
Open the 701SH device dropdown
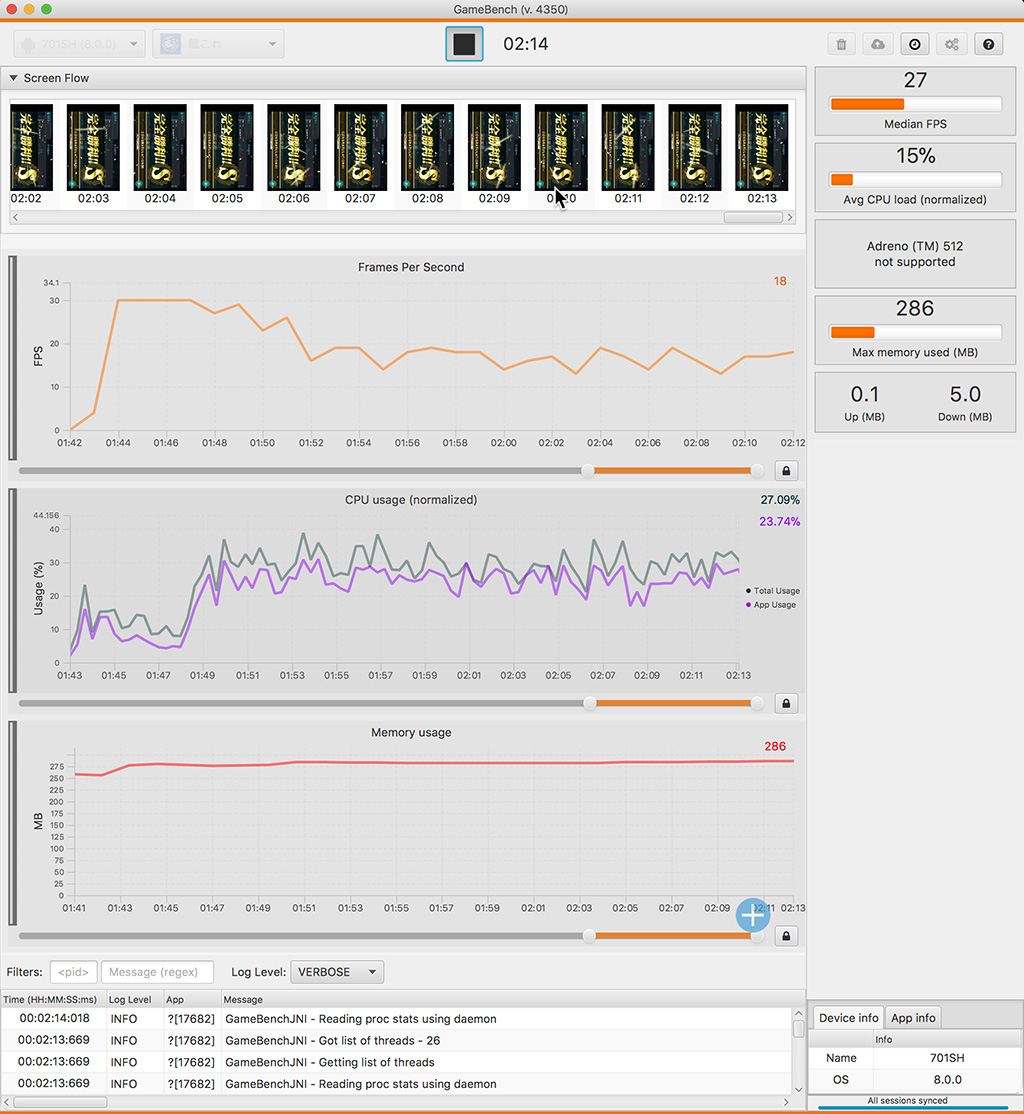pyautogui.click(x=80, y=44)
